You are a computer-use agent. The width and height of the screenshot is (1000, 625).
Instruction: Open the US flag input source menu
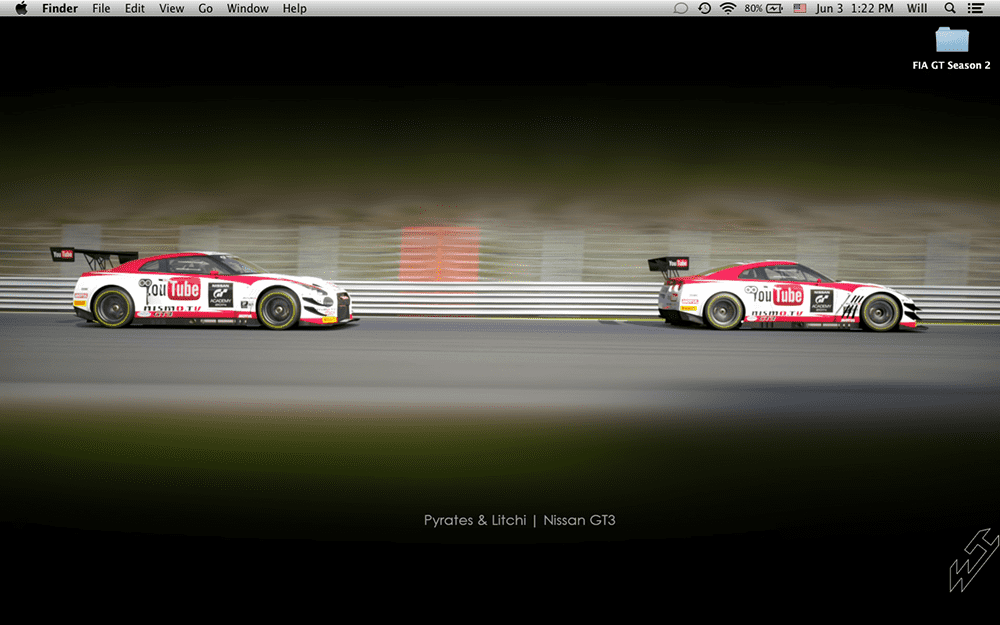click(x=800, y=8)
